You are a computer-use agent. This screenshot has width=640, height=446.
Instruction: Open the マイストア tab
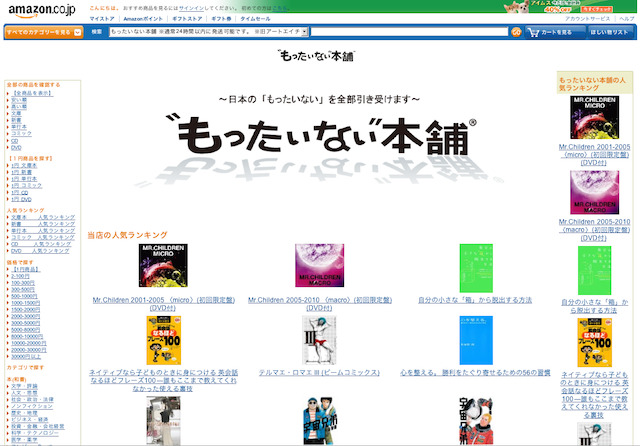tap(102, 19)
